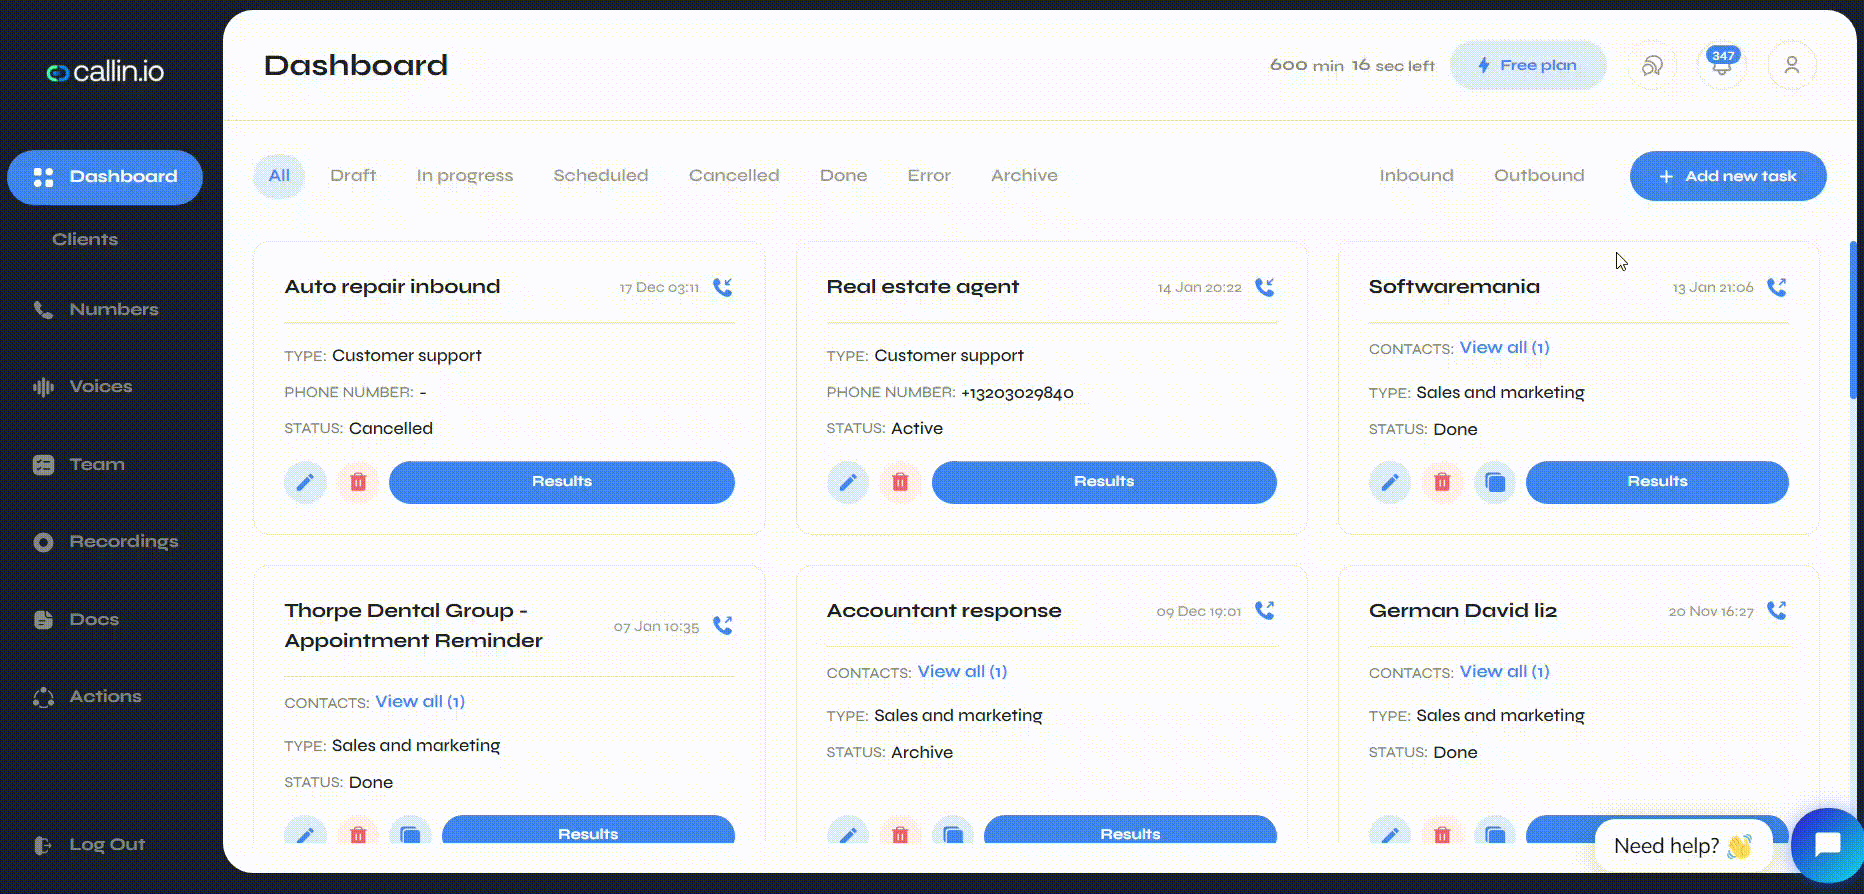1864x894 pixels.
Task: Open the Team section
Action: pos(79,464)
